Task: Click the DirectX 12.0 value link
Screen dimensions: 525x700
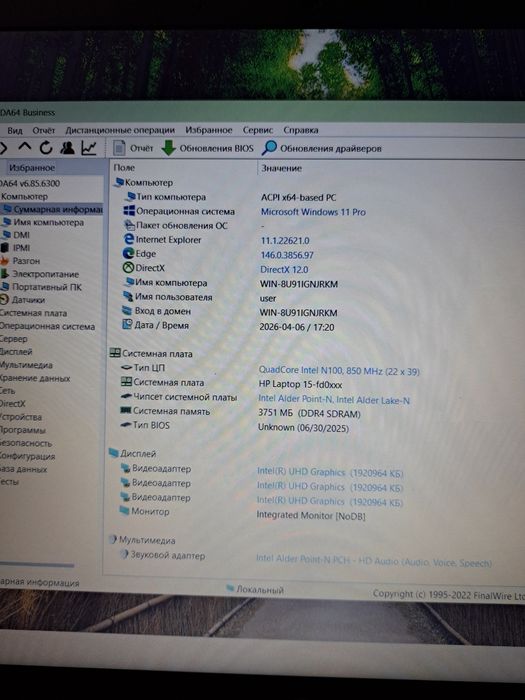Action: pos(284,270)
